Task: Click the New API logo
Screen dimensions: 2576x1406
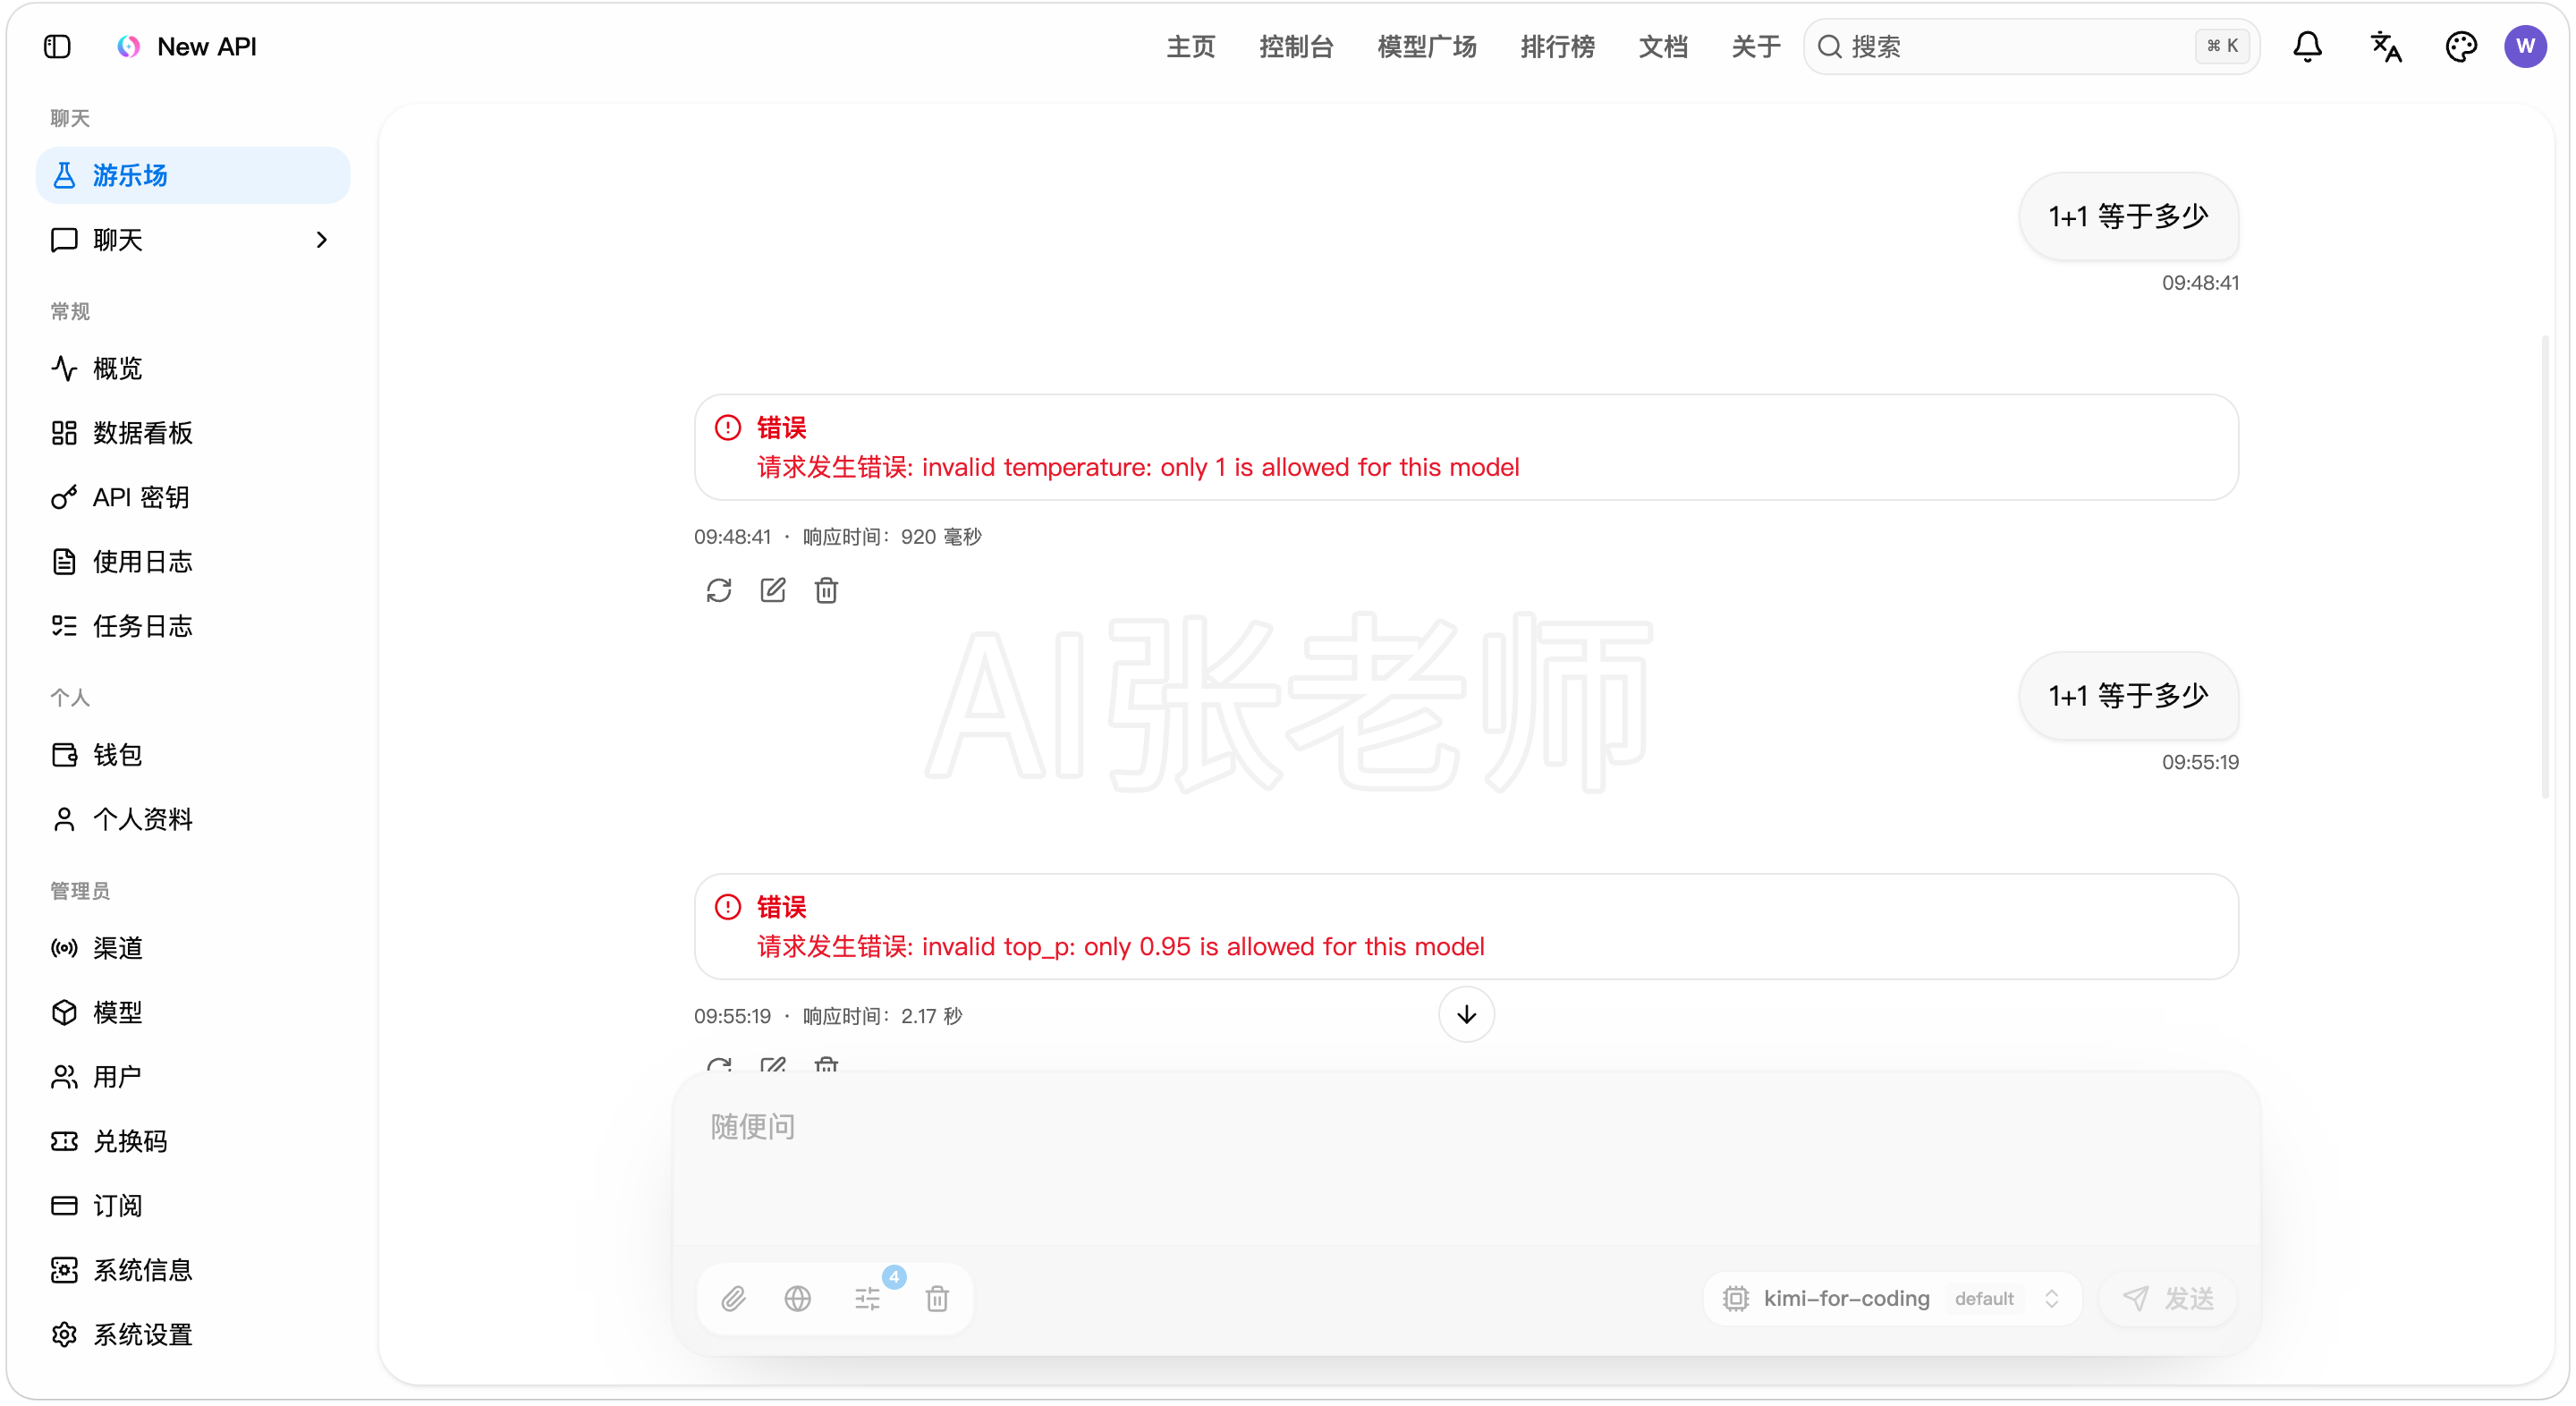Action: coord(129,47)
